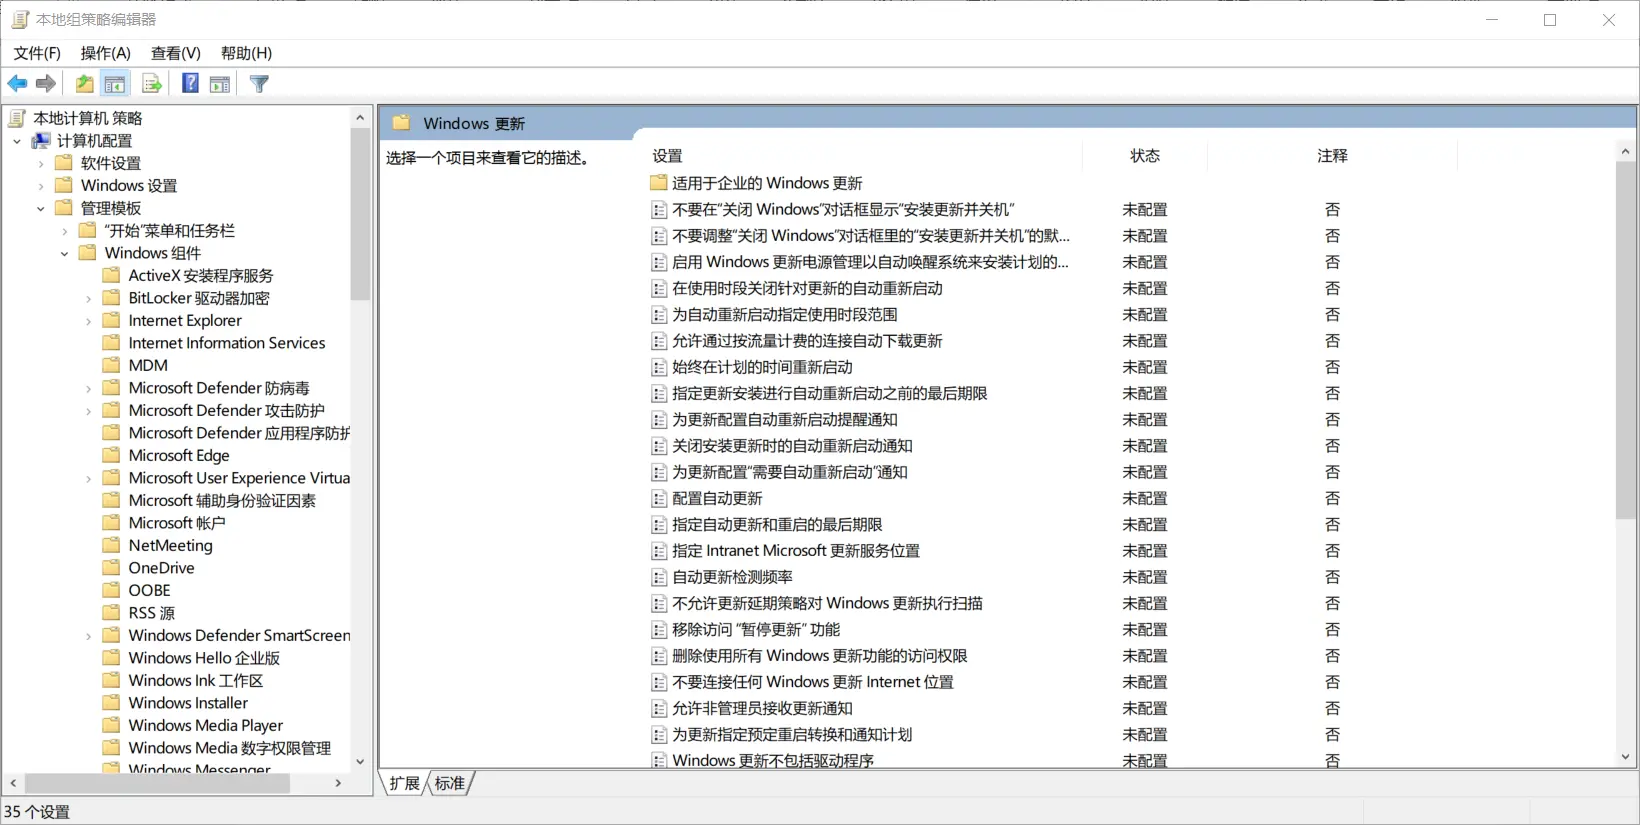Click the folder icon next to MDM
The width and height of the screenshot is (1640, 825).
(x=112, y=365)
